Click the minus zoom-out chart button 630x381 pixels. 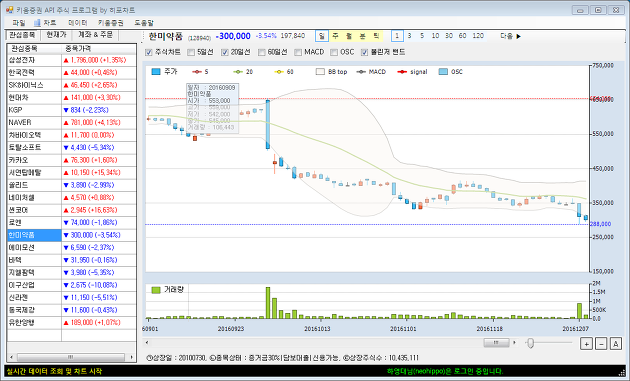tap(601, 344)
